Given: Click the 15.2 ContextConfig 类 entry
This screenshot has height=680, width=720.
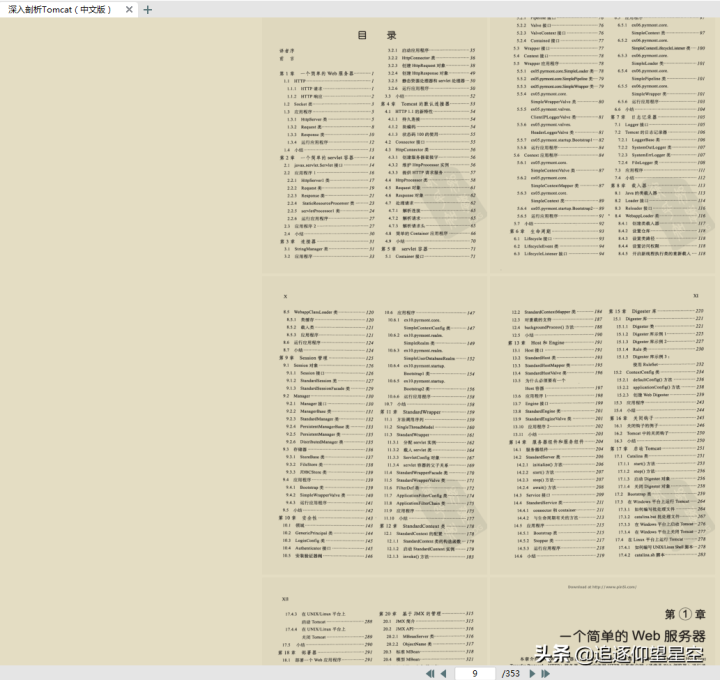Looking at the screenshot, I should coord(659,372).
